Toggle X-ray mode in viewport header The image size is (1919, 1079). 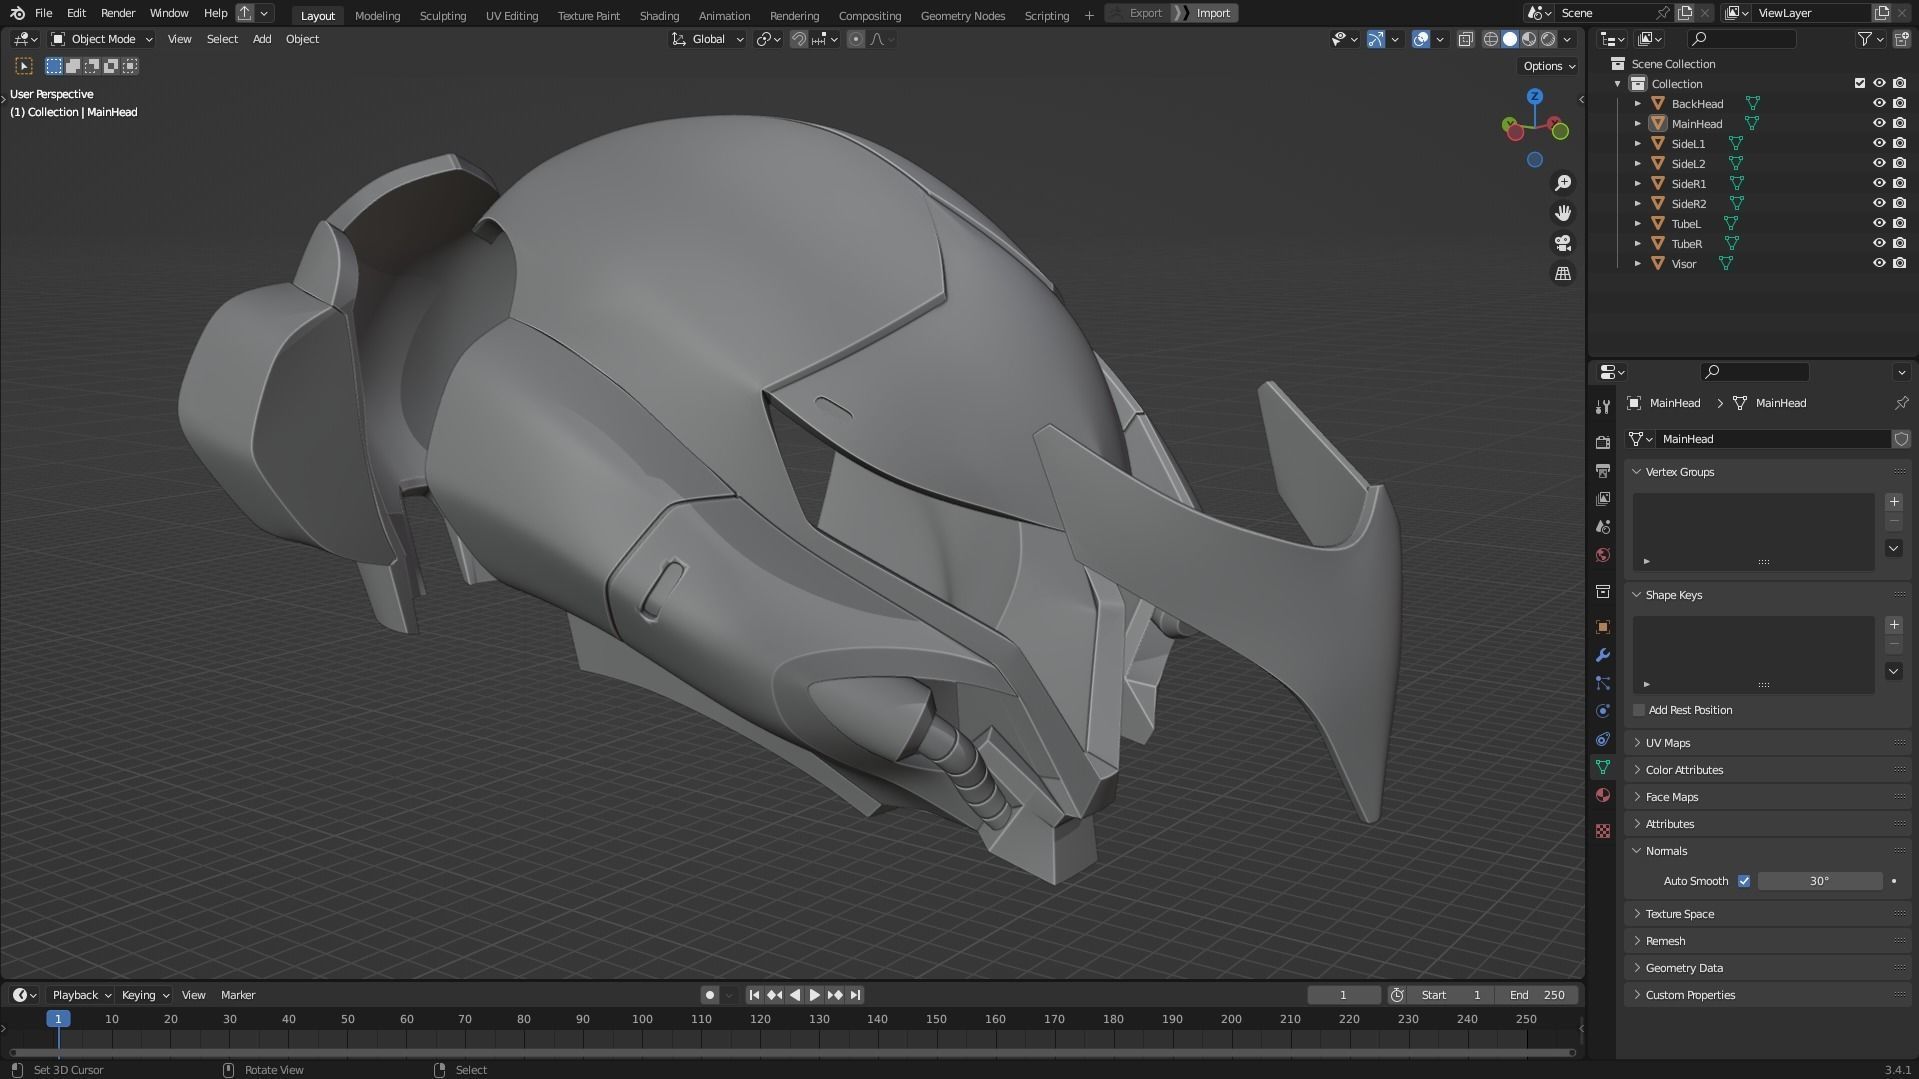1465,39
